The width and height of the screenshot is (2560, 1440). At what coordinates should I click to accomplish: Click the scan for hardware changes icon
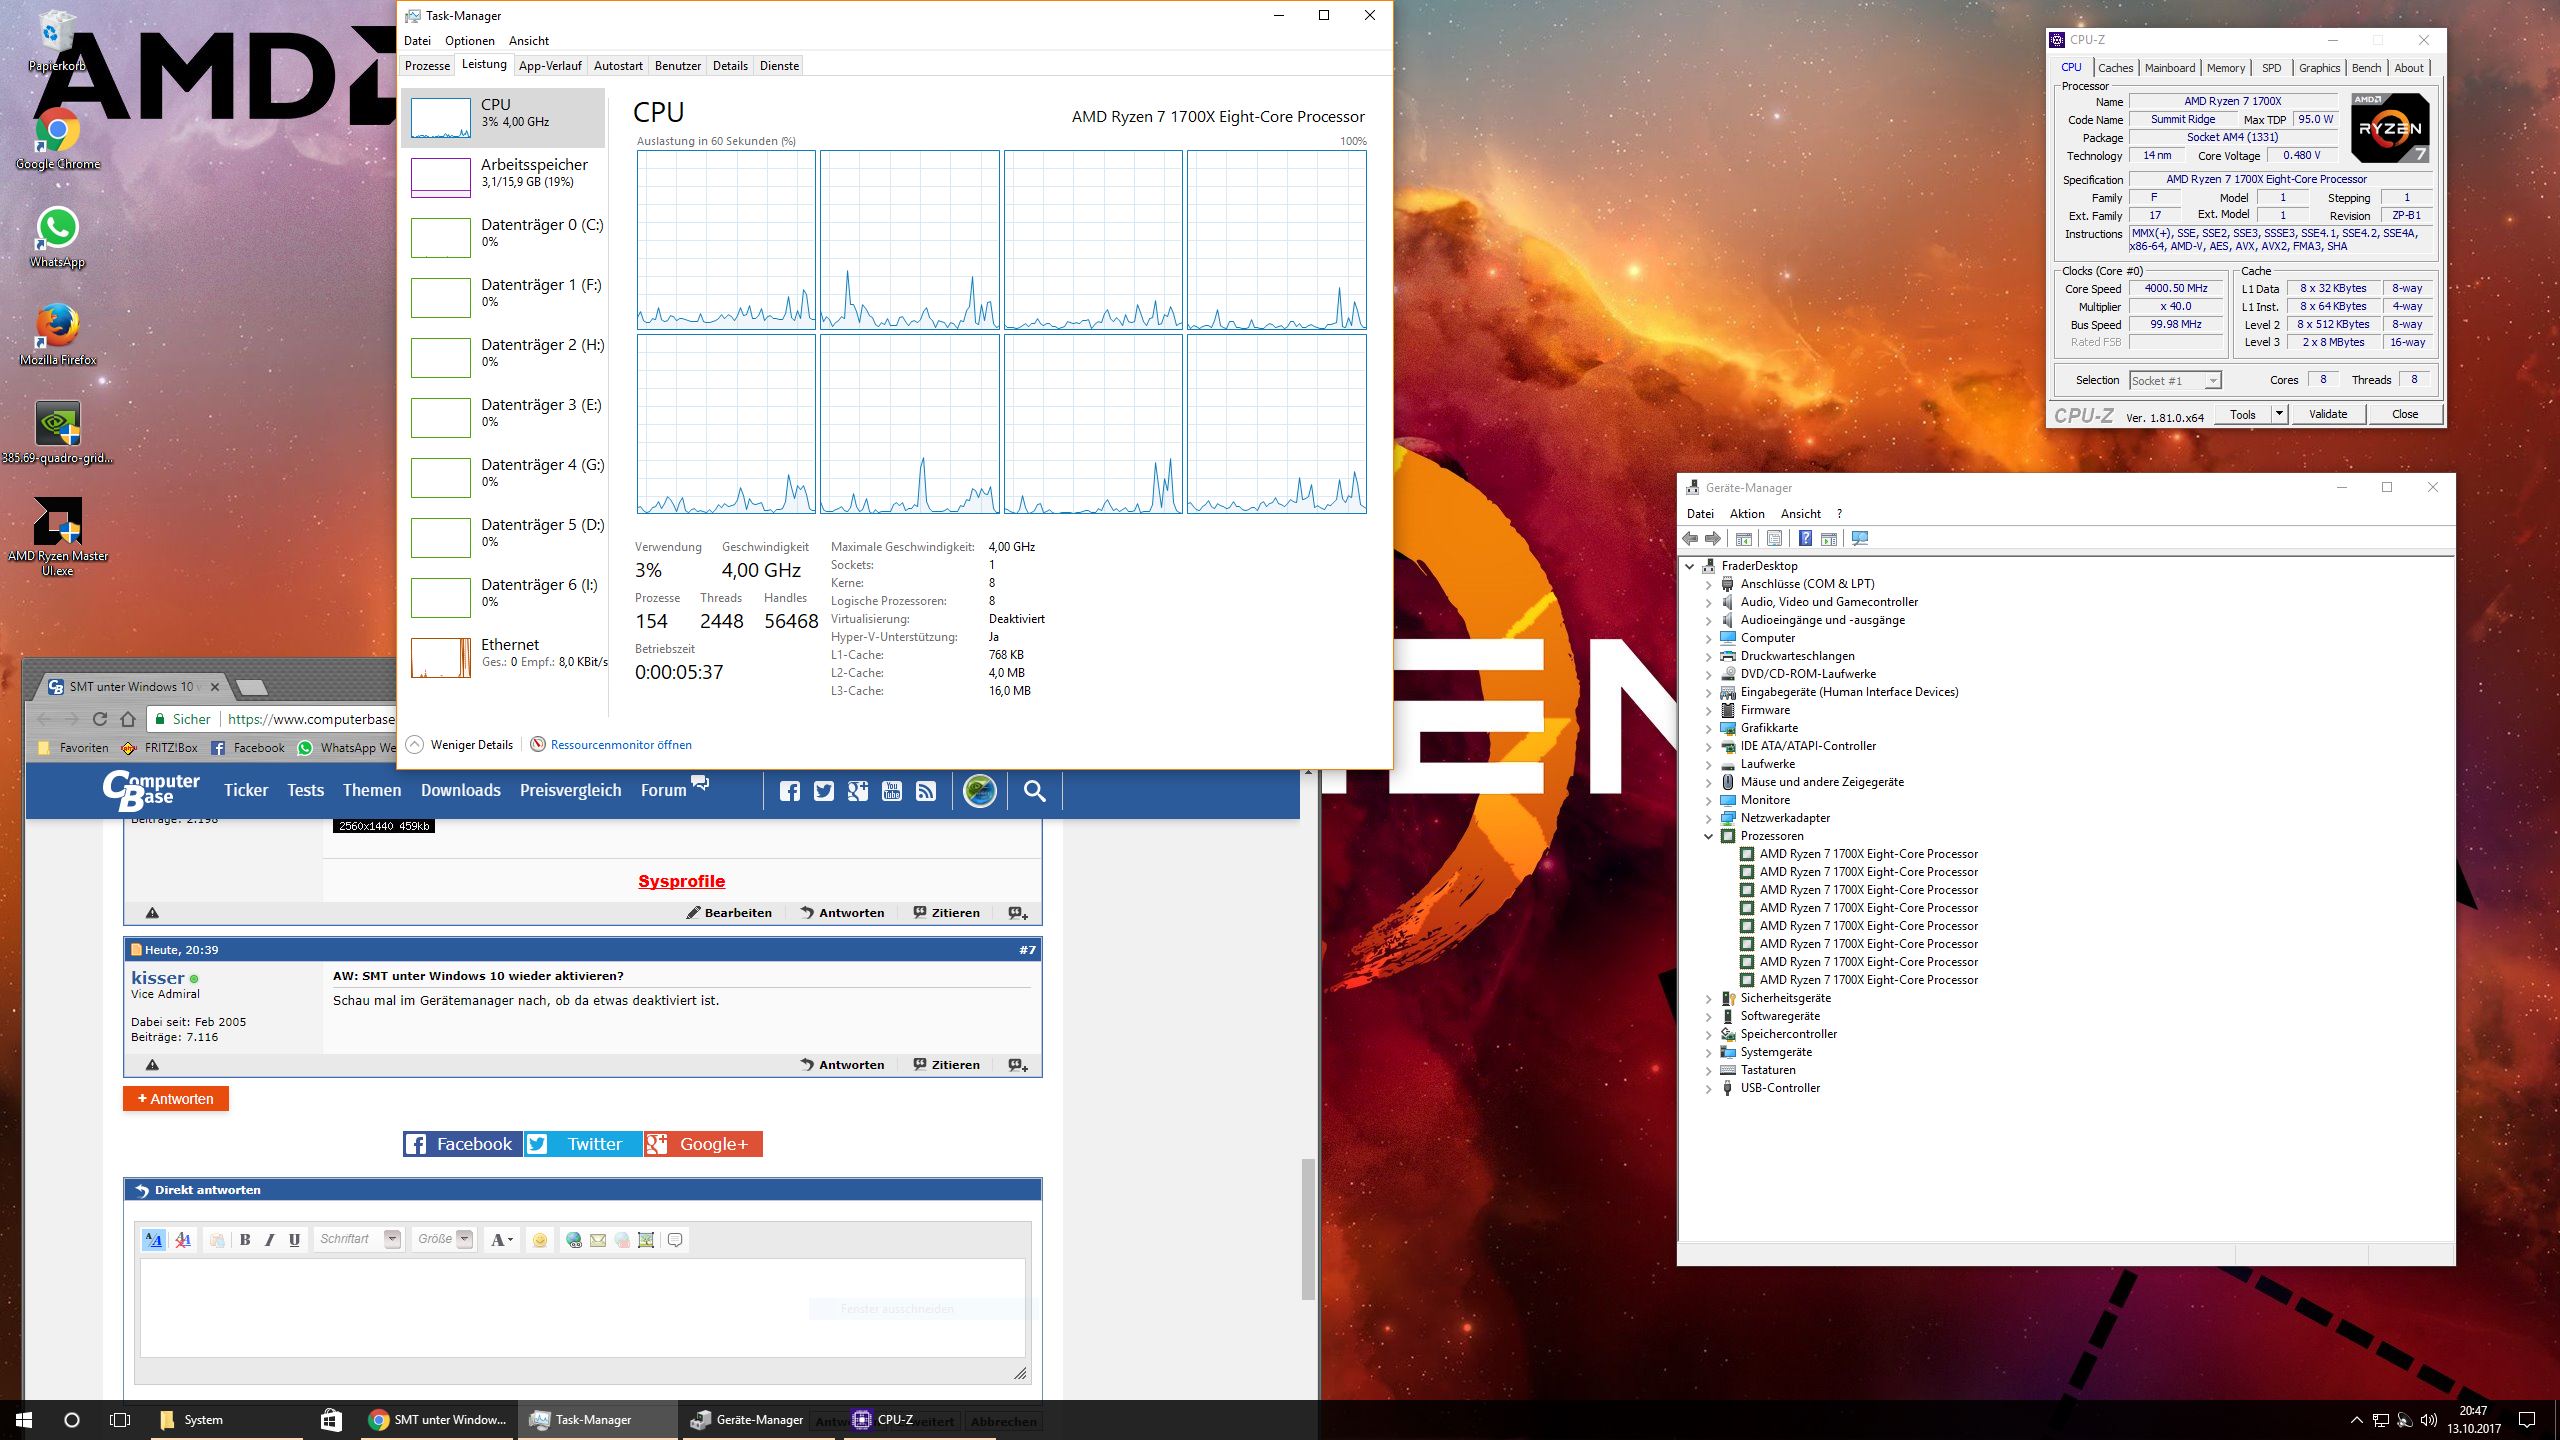(x=1859, y=539)
